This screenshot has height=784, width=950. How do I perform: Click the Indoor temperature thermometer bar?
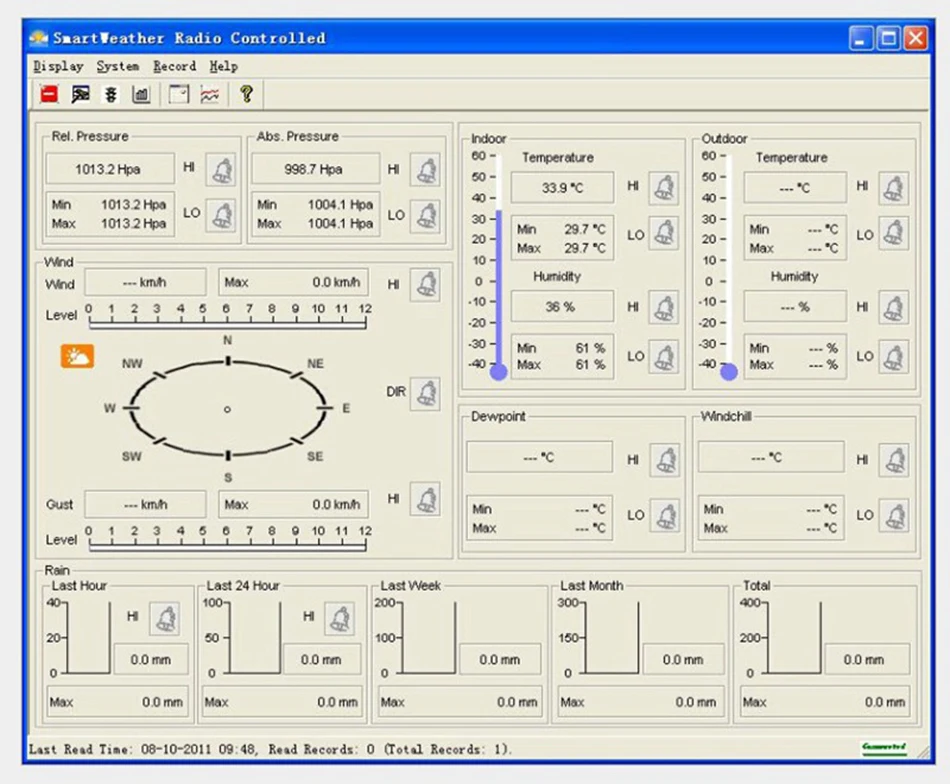(498, 290)
